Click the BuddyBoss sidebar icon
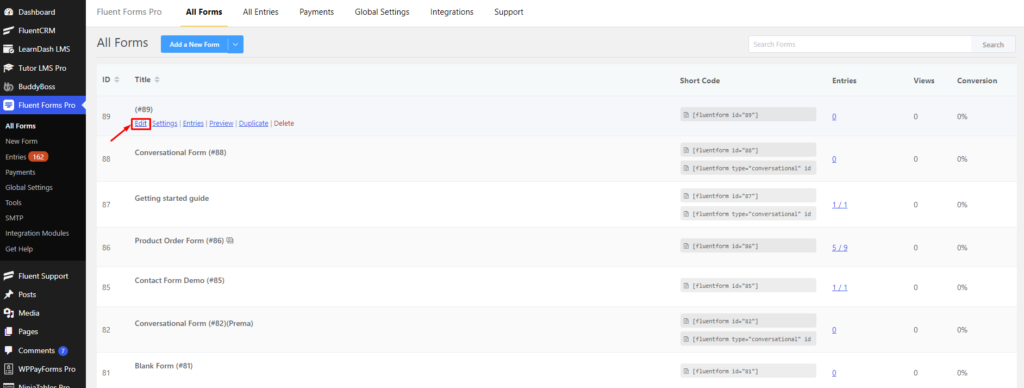This screenshot has width=1024, height=388. coord(8,86)
